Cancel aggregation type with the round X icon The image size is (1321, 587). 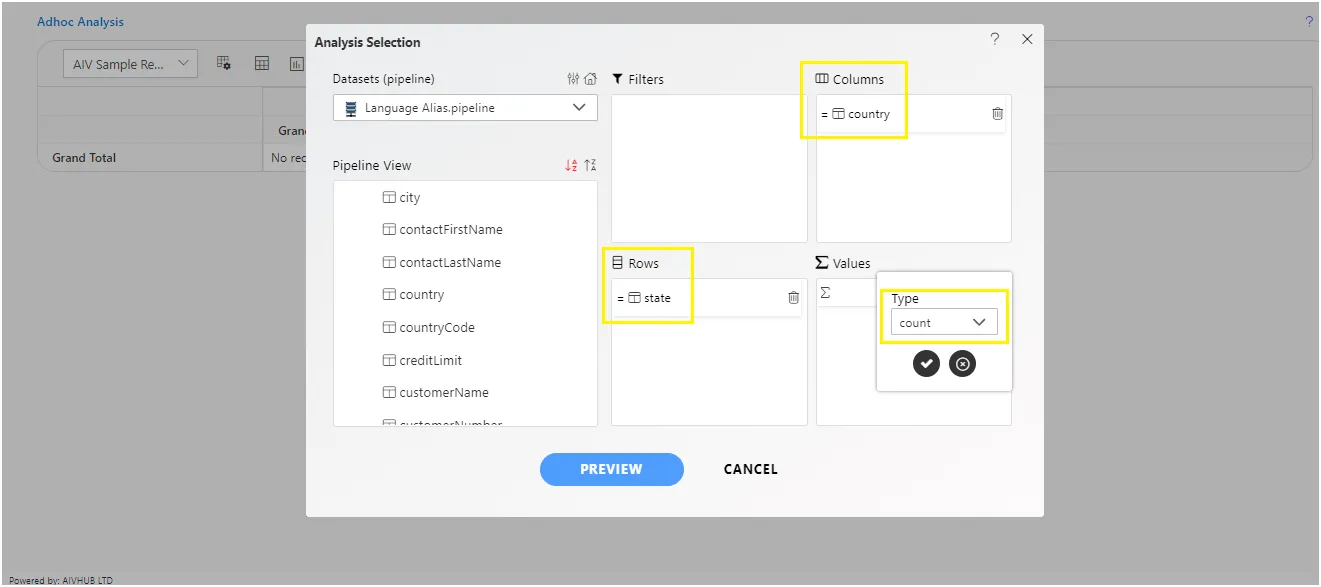(x=962, y=364)
